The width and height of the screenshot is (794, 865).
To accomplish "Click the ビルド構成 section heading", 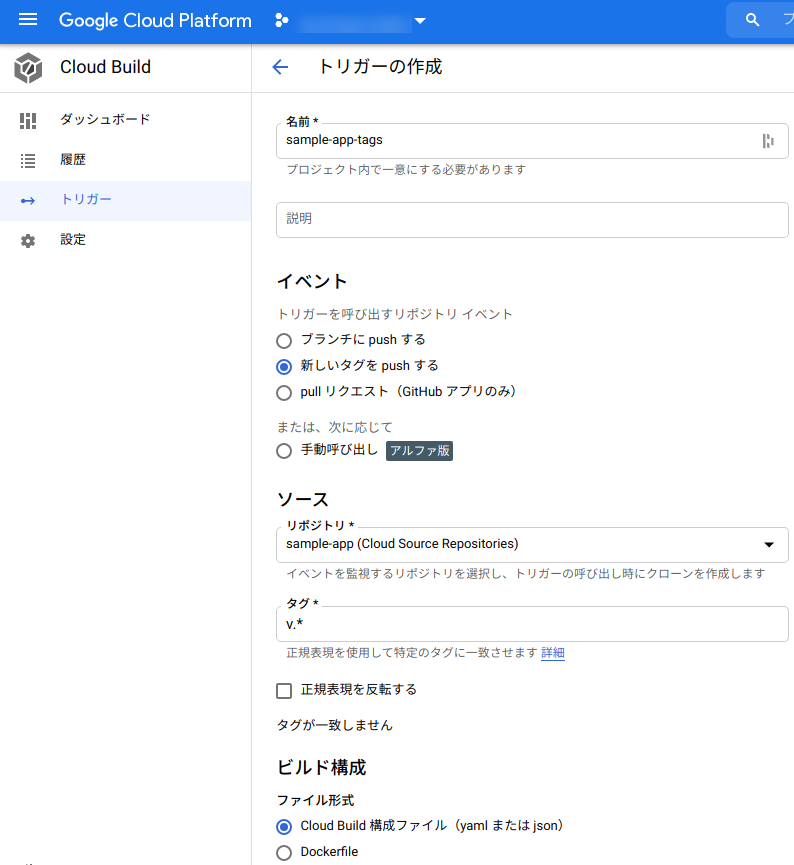I will click(322, 767).
